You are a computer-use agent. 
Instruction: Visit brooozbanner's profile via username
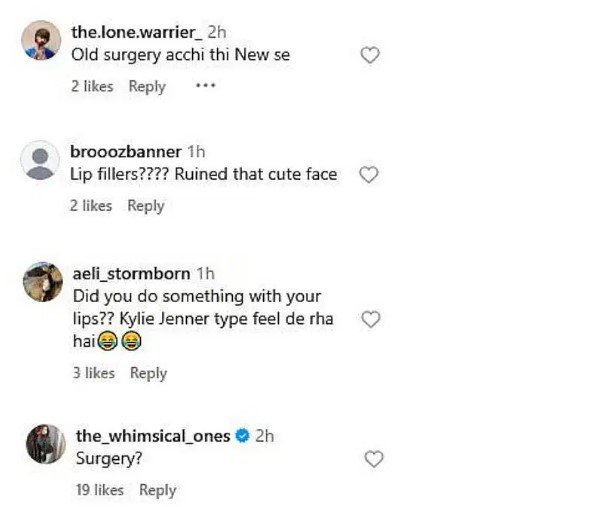pos(126,152)
